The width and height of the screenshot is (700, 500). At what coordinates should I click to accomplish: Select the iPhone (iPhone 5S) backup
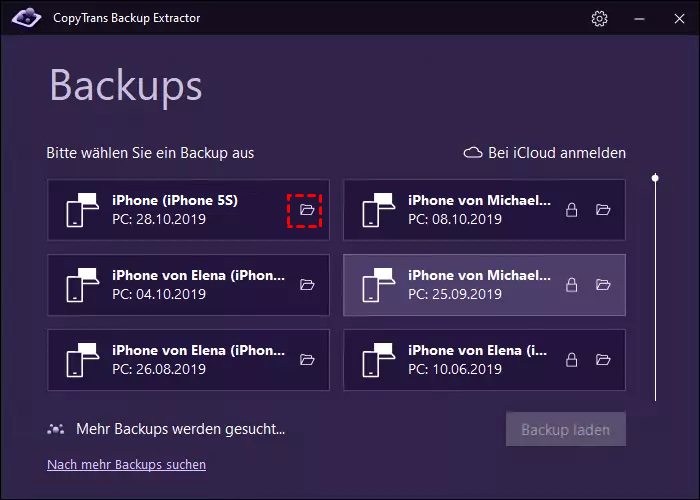[175, 210]
